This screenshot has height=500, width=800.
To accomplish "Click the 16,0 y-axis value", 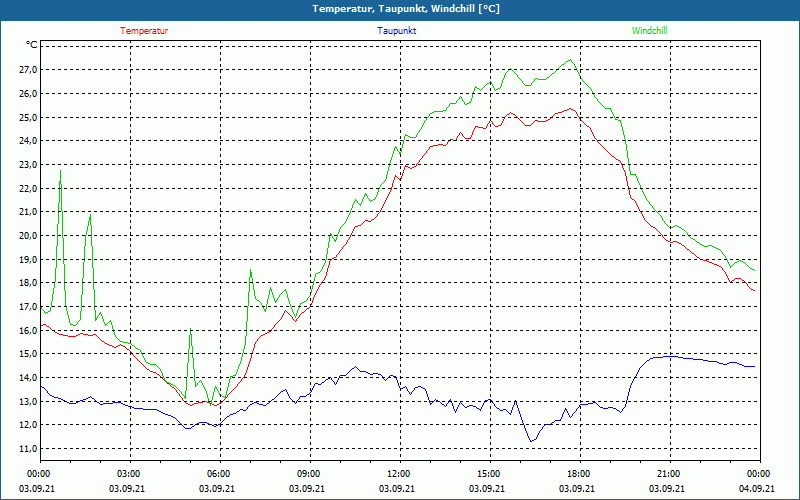I will pos(29,330).
